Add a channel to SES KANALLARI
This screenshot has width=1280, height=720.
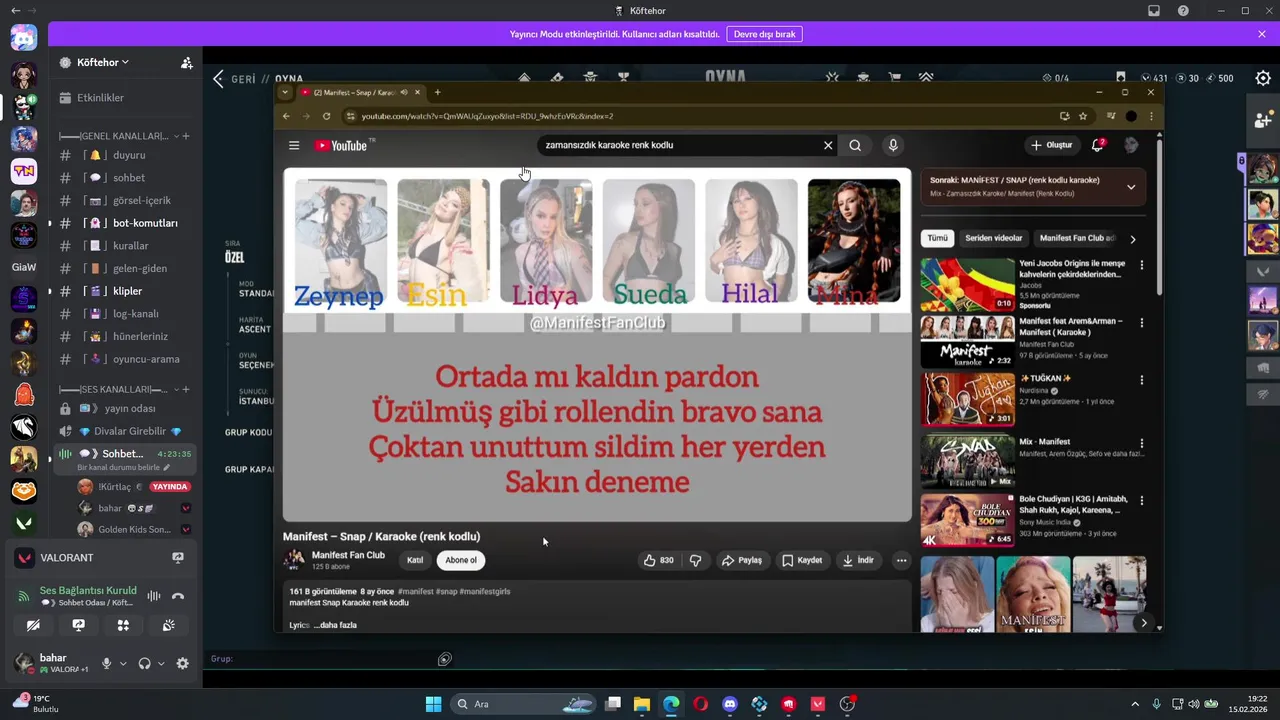click(185, 389)
